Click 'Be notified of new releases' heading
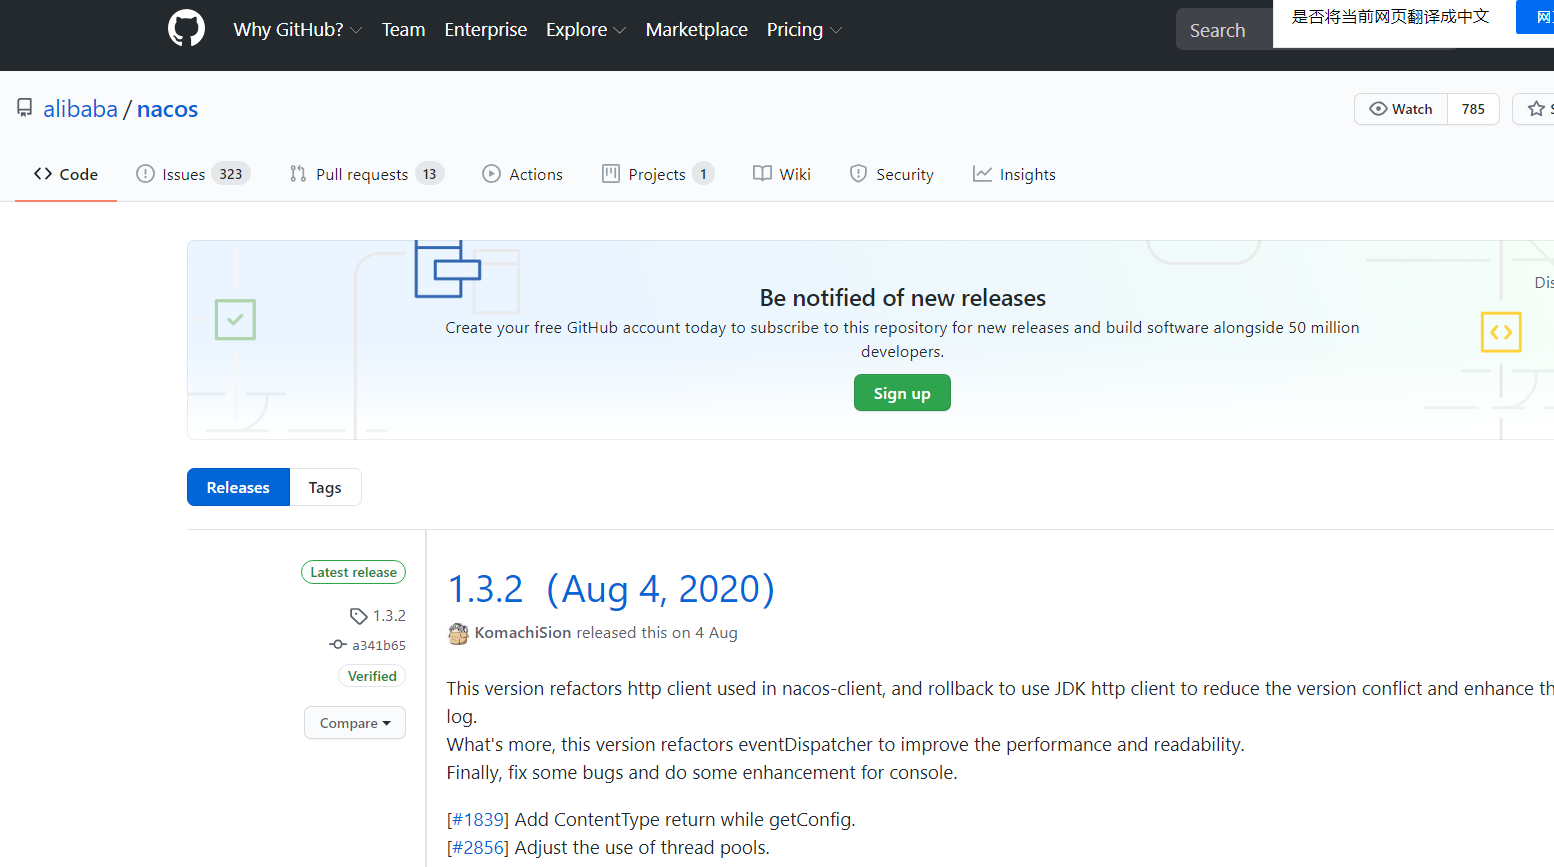 pos(903,298)
